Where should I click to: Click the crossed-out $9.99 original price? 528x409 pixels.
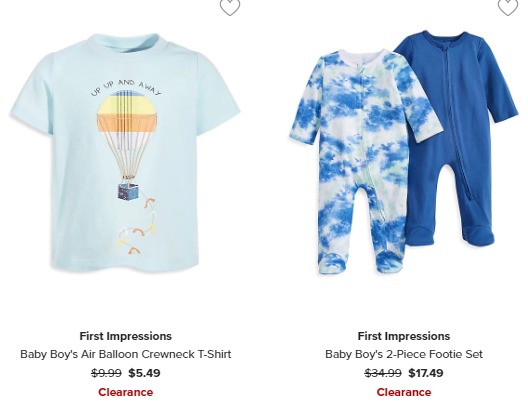click(106, 373)
